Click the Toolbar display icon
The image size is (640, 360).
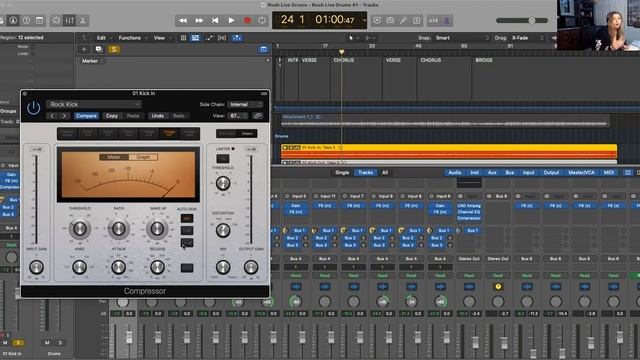click(x=39, y=20)
